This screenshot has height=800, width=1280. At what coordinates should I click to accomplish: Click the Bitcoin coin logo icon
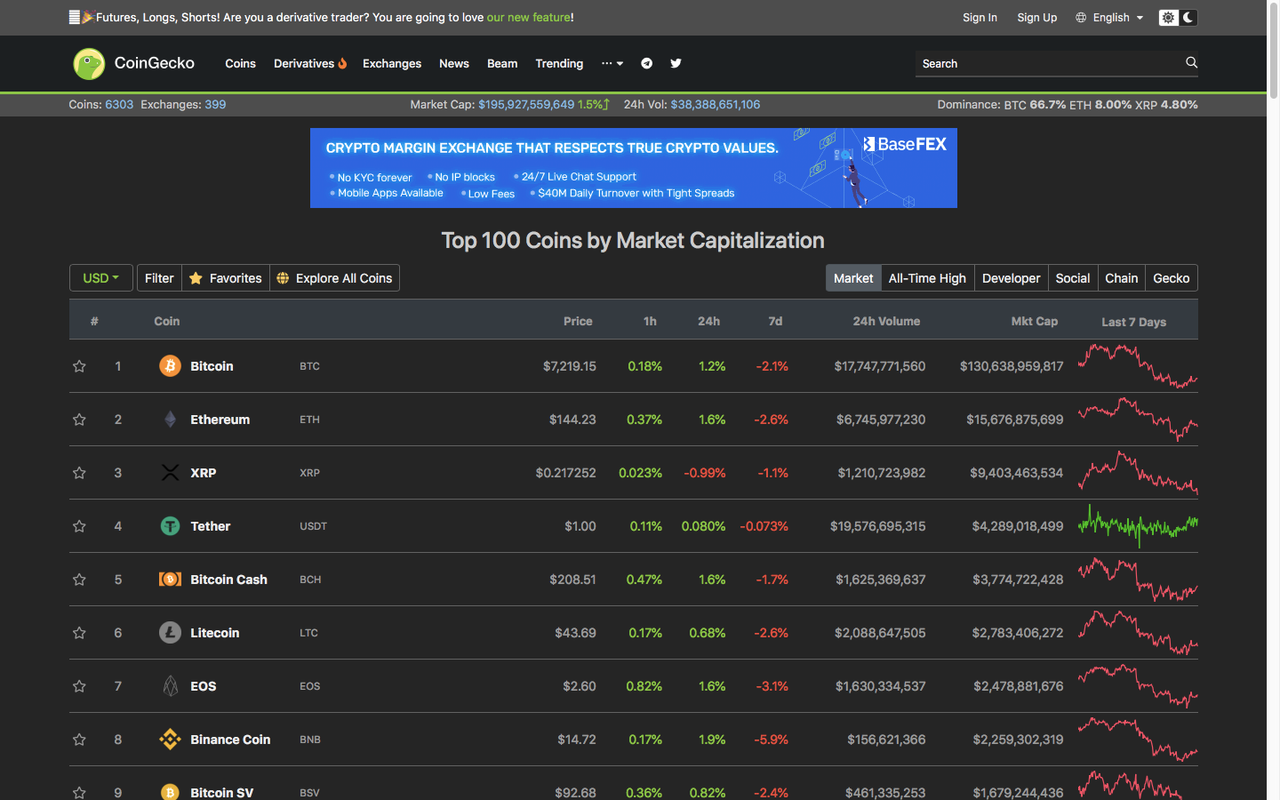170,366
